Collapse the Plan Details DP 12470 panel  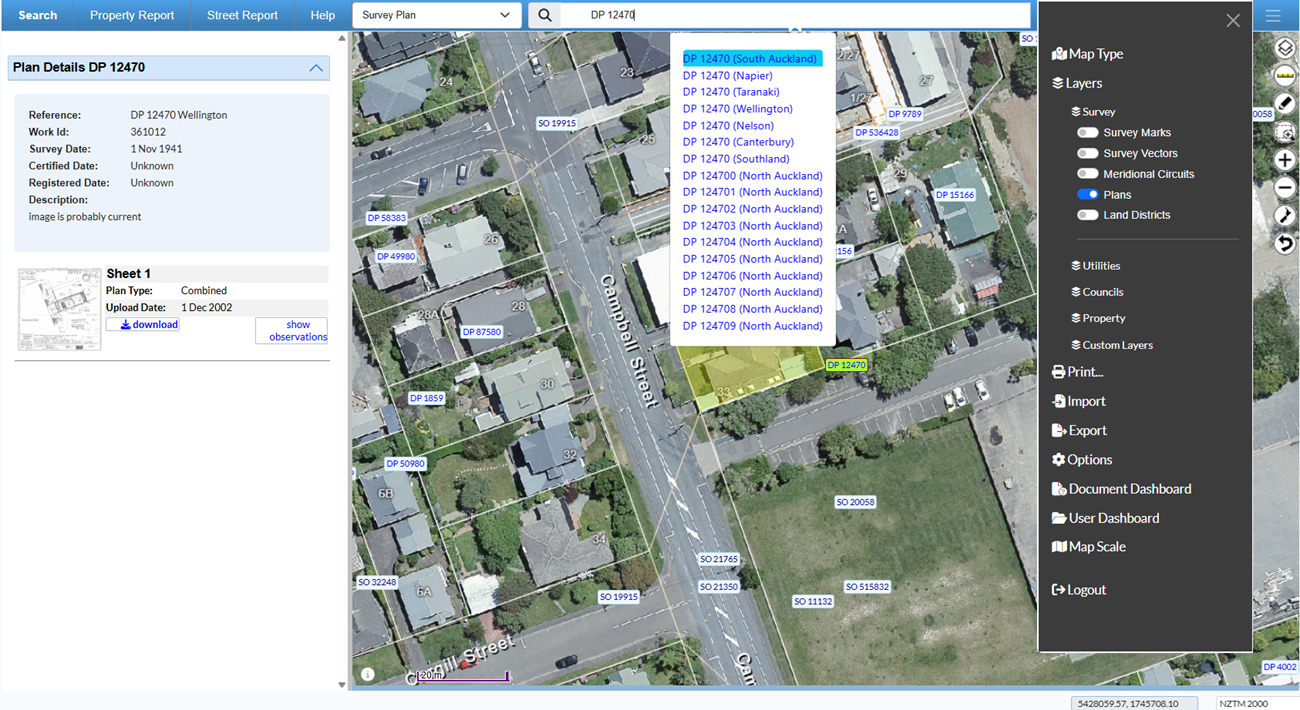click(316, 68)
